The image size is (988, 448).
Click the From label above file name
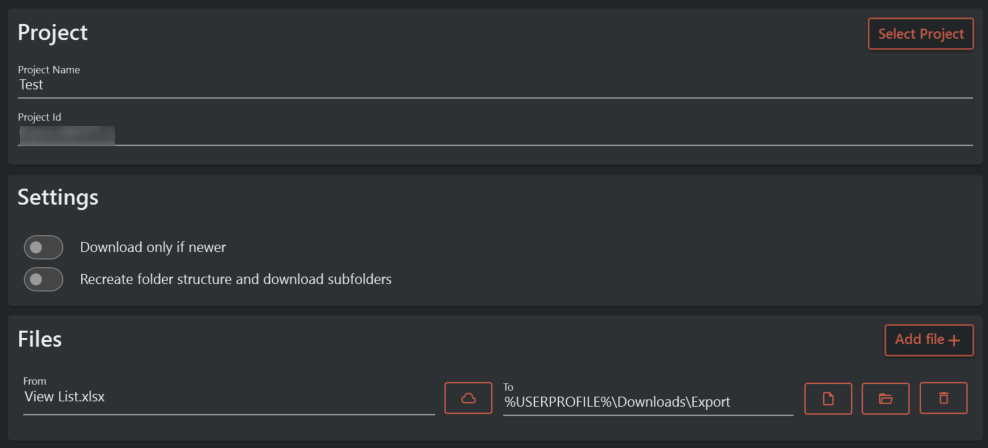[33, 381]
